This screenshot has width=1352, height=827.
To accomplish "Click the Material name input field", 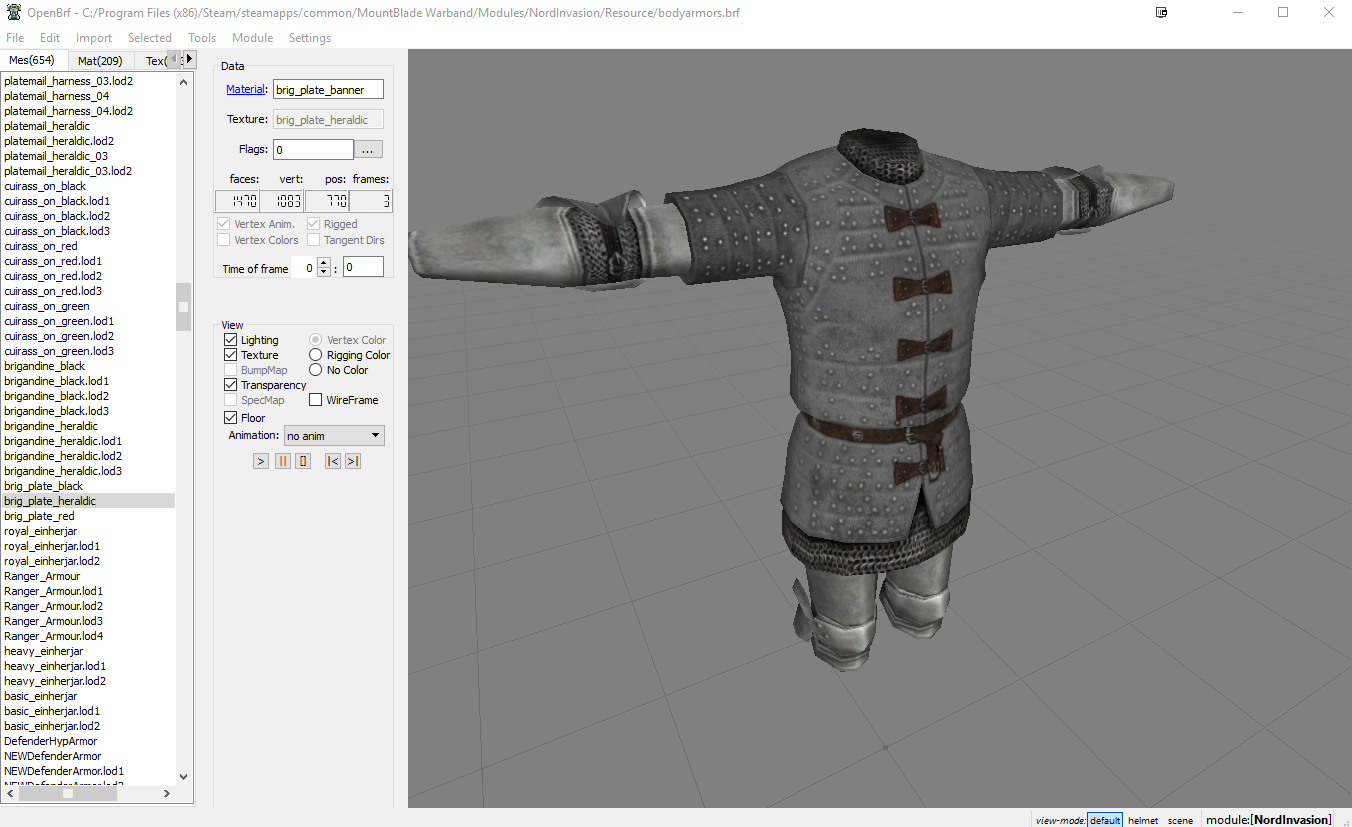I will pos(328,89).
